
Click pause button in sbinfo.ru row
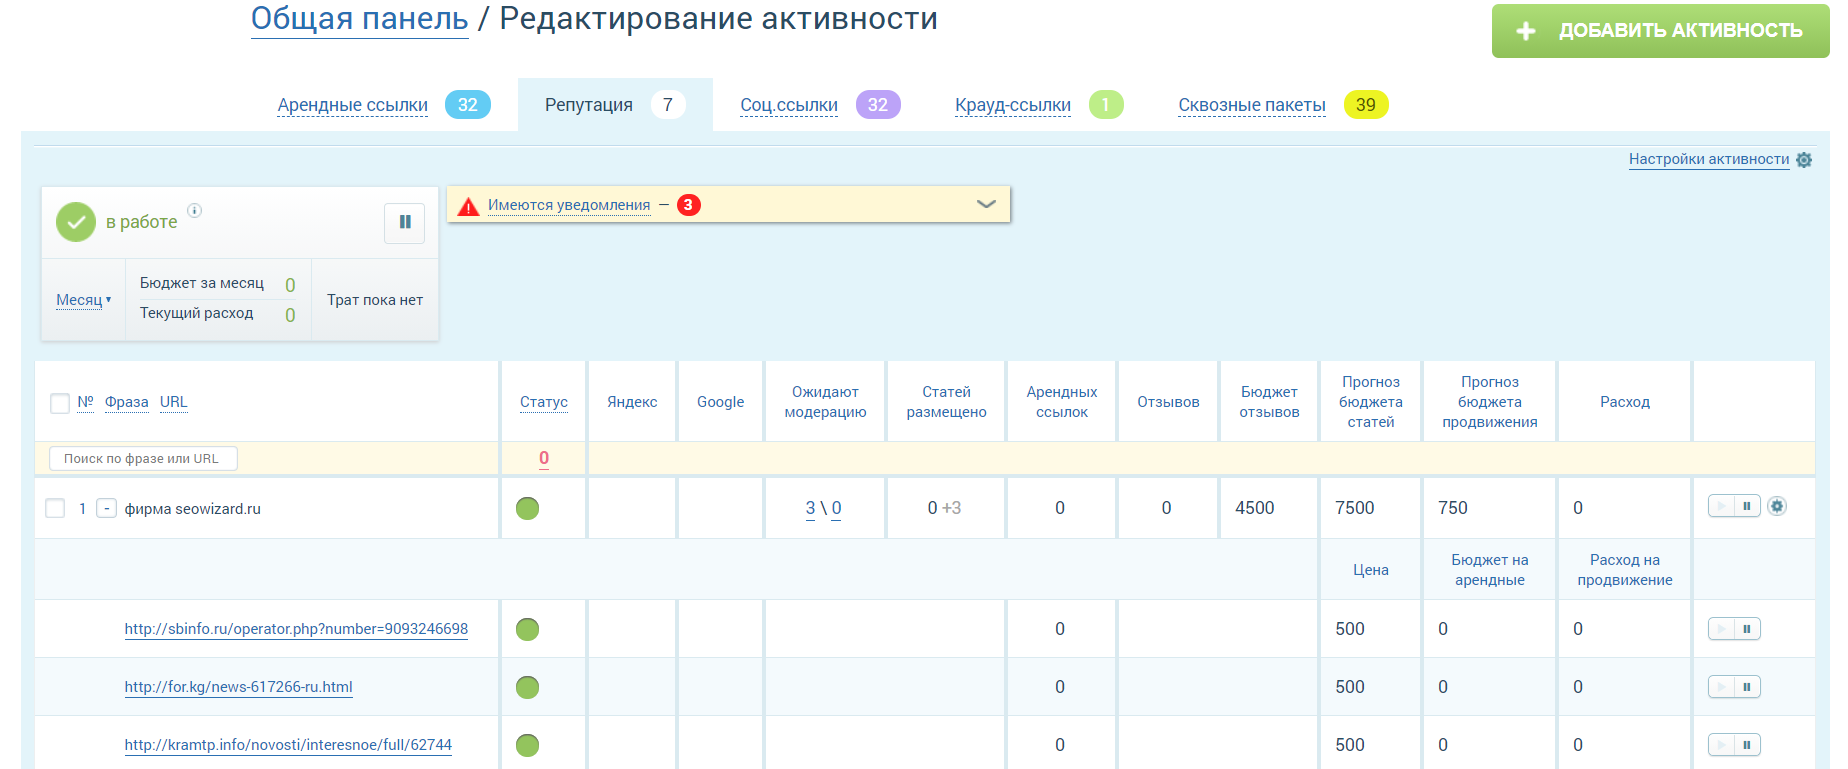pyautogui.click(x=1747, y=629)
